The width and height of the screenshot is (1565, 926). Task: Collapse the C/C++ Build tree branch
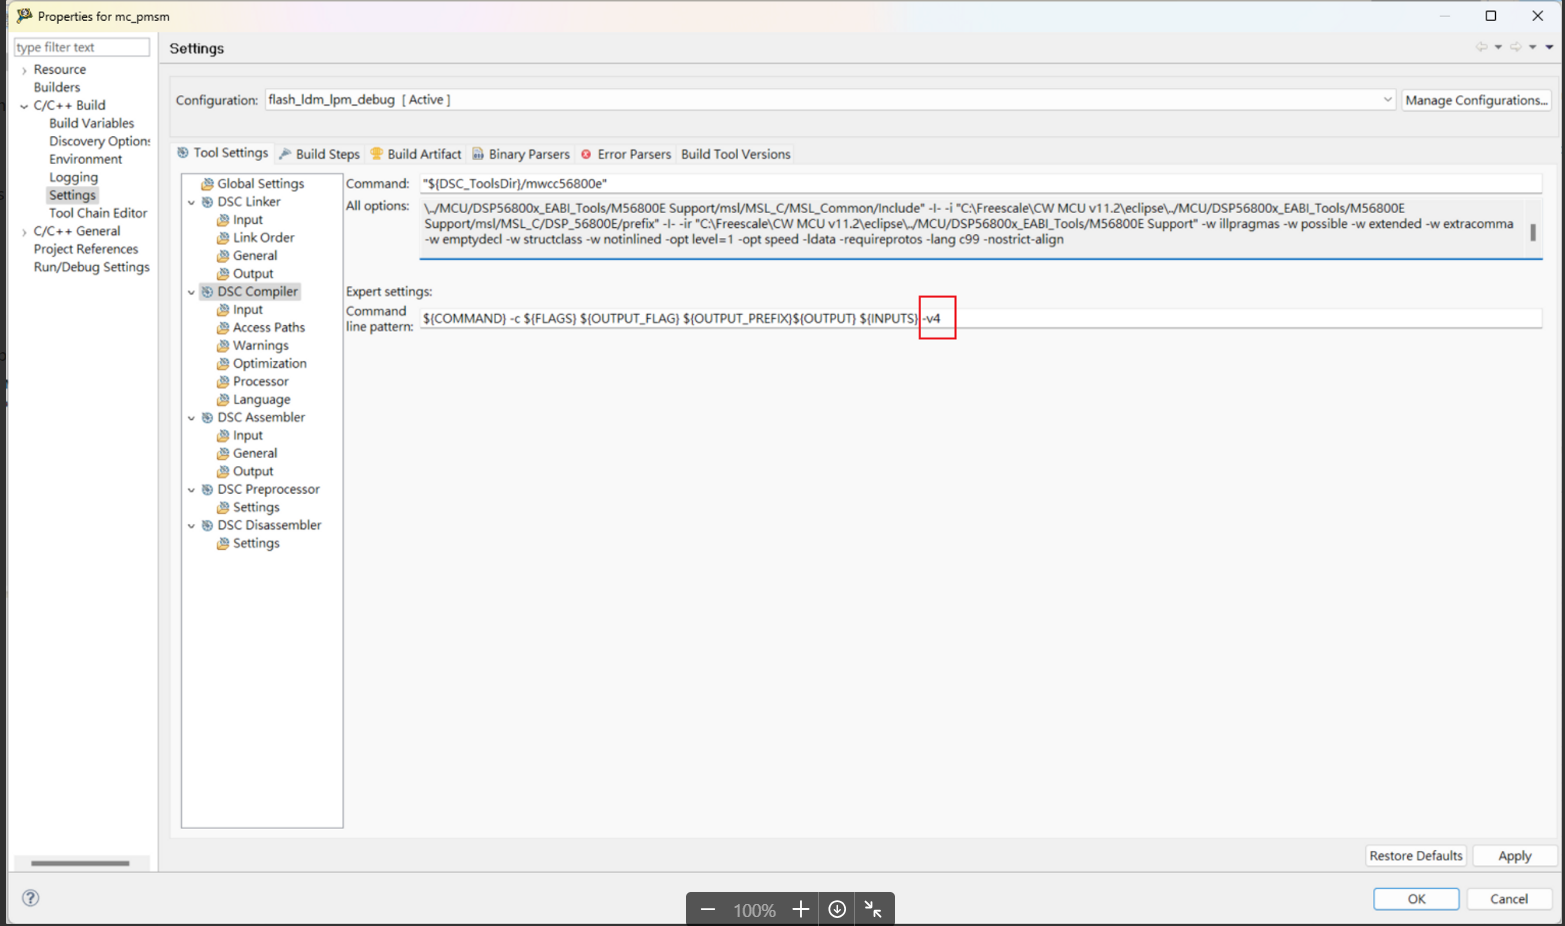(22, 105)
